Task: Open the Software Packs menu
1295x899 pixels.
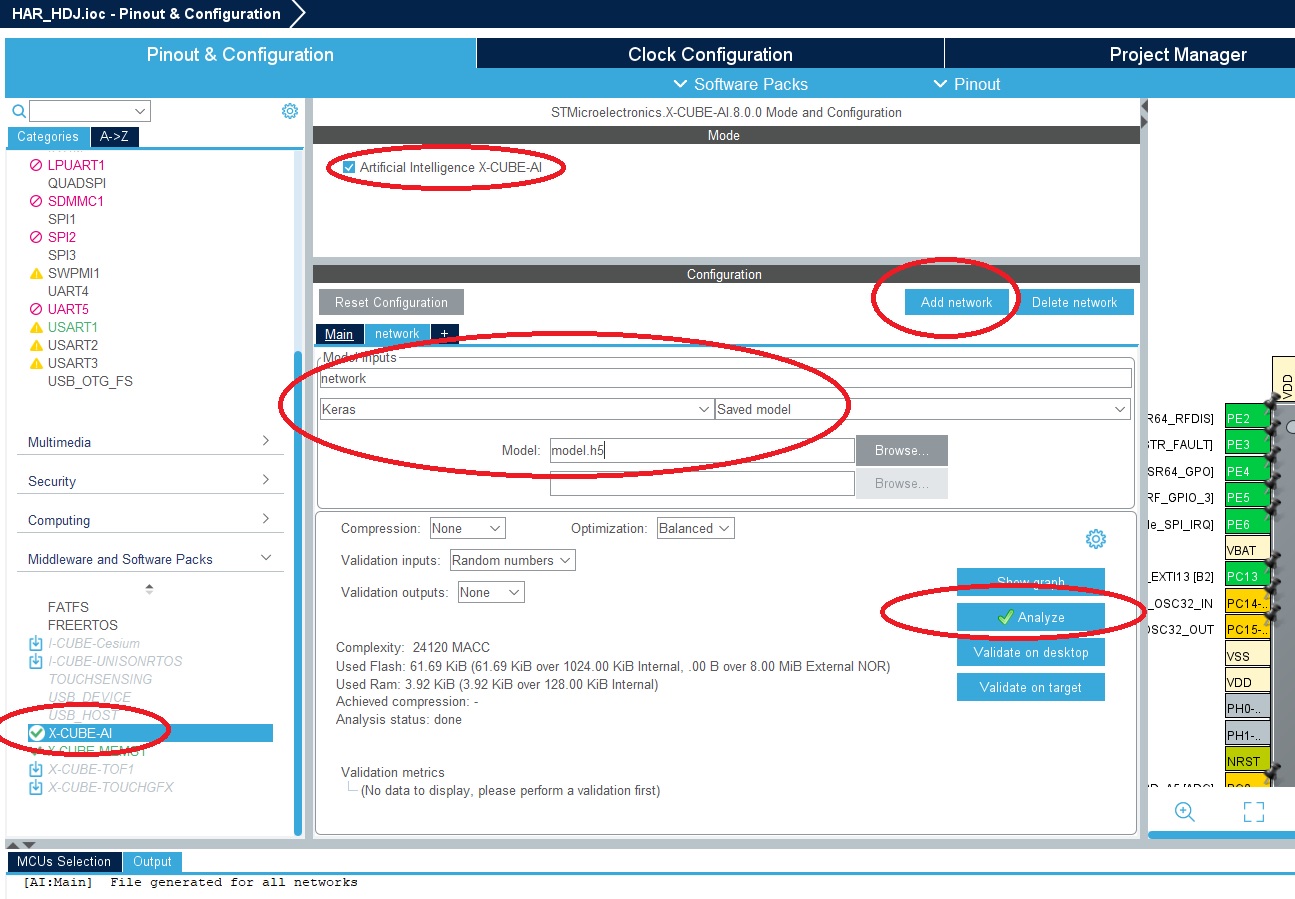Action: [741, 84]
